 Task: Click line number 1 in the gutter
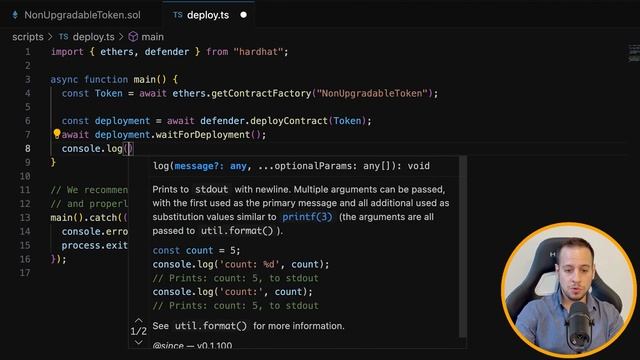(27, 52)
